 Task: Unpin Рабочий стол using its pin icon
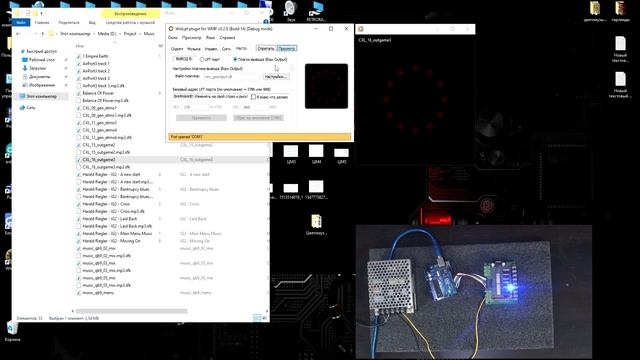pos(66,60)
